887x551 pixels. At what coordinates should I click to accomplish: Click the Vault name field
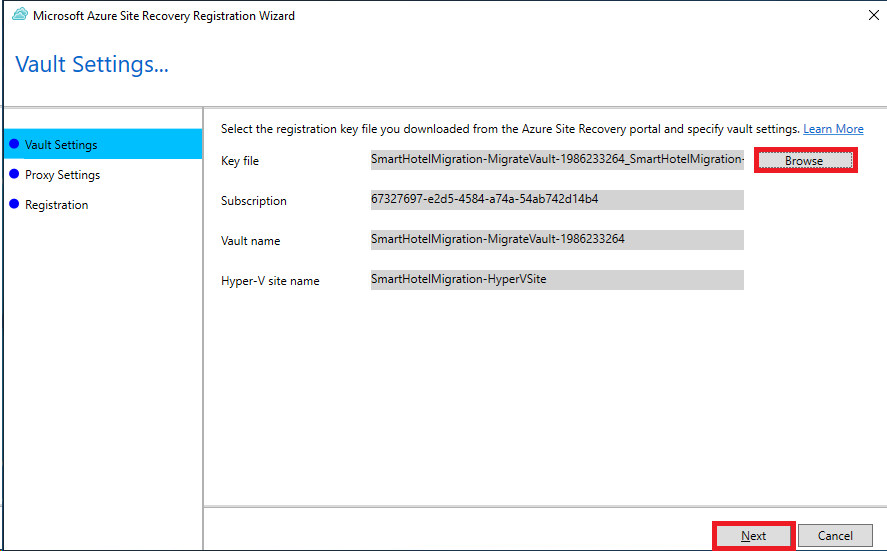click(x=557, y=240)
